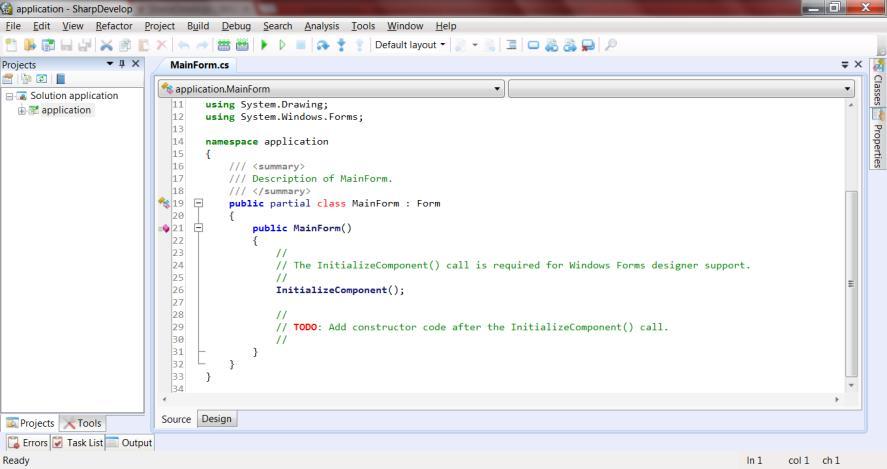This screenshot has height=469, width=887.
Task: Click the red Delete X icon
Action: [161, 45]
